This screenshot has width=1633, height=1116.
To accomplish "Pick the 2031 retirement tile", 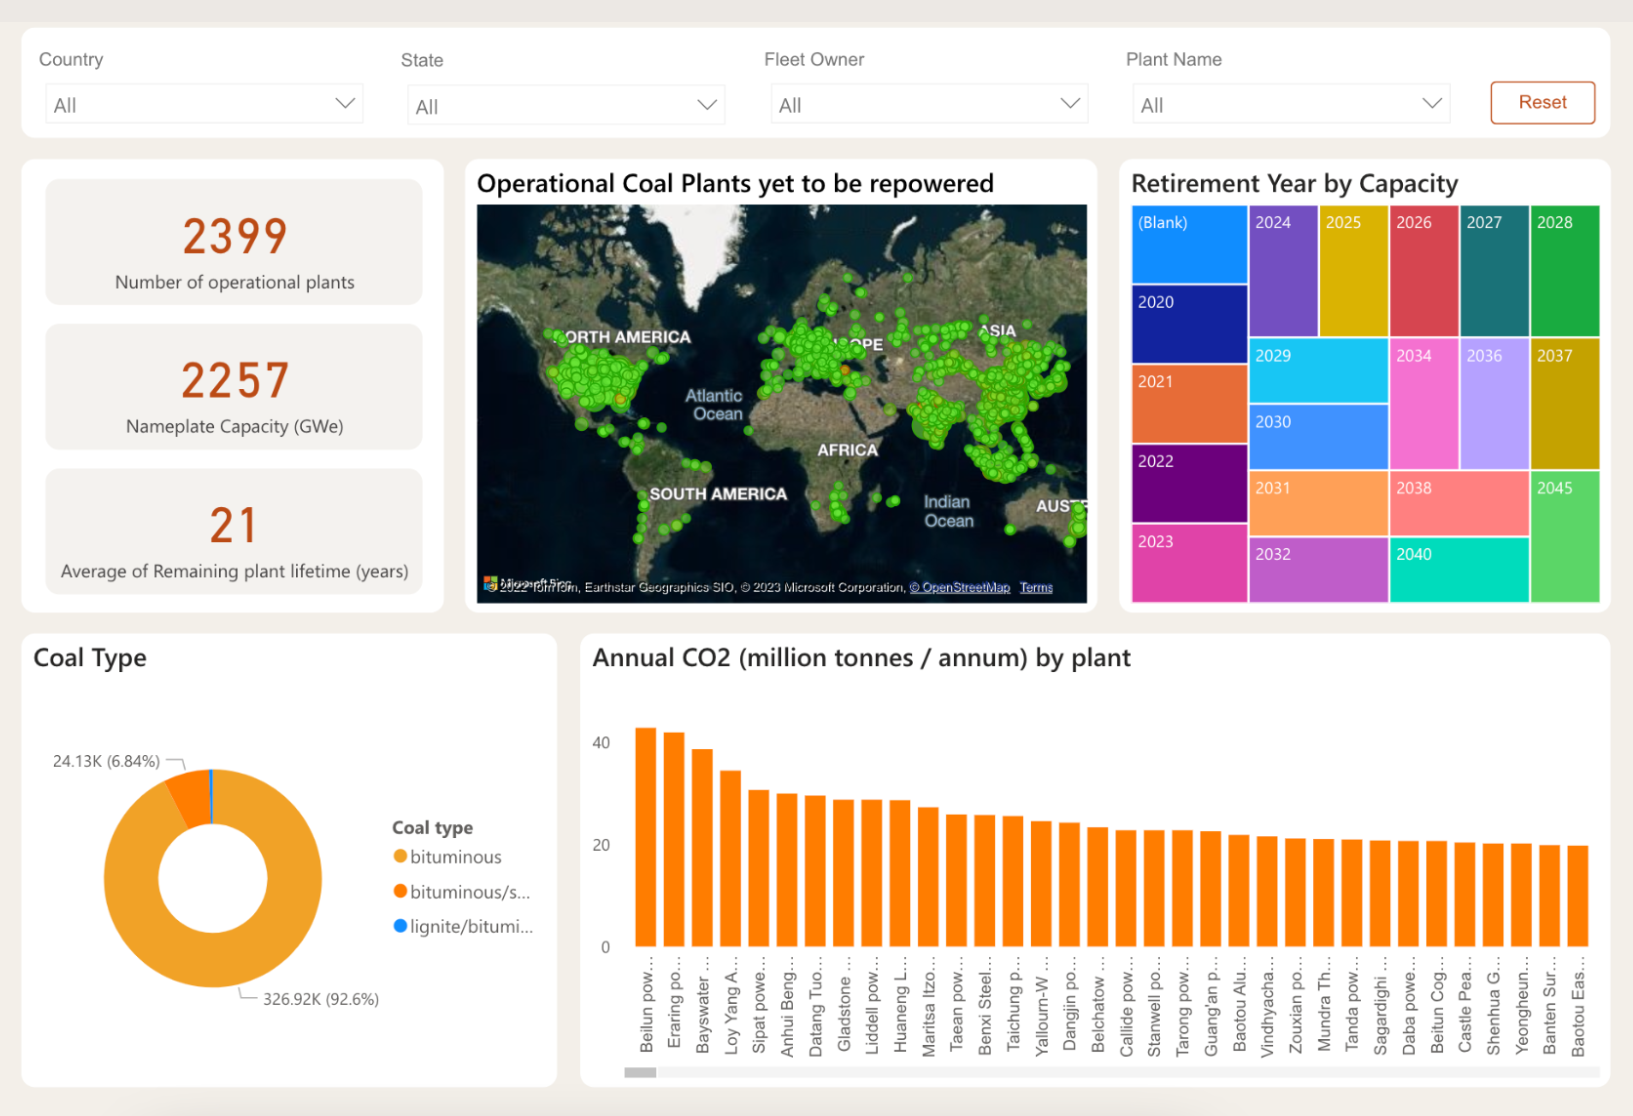I will click(x=1318, y=503).
